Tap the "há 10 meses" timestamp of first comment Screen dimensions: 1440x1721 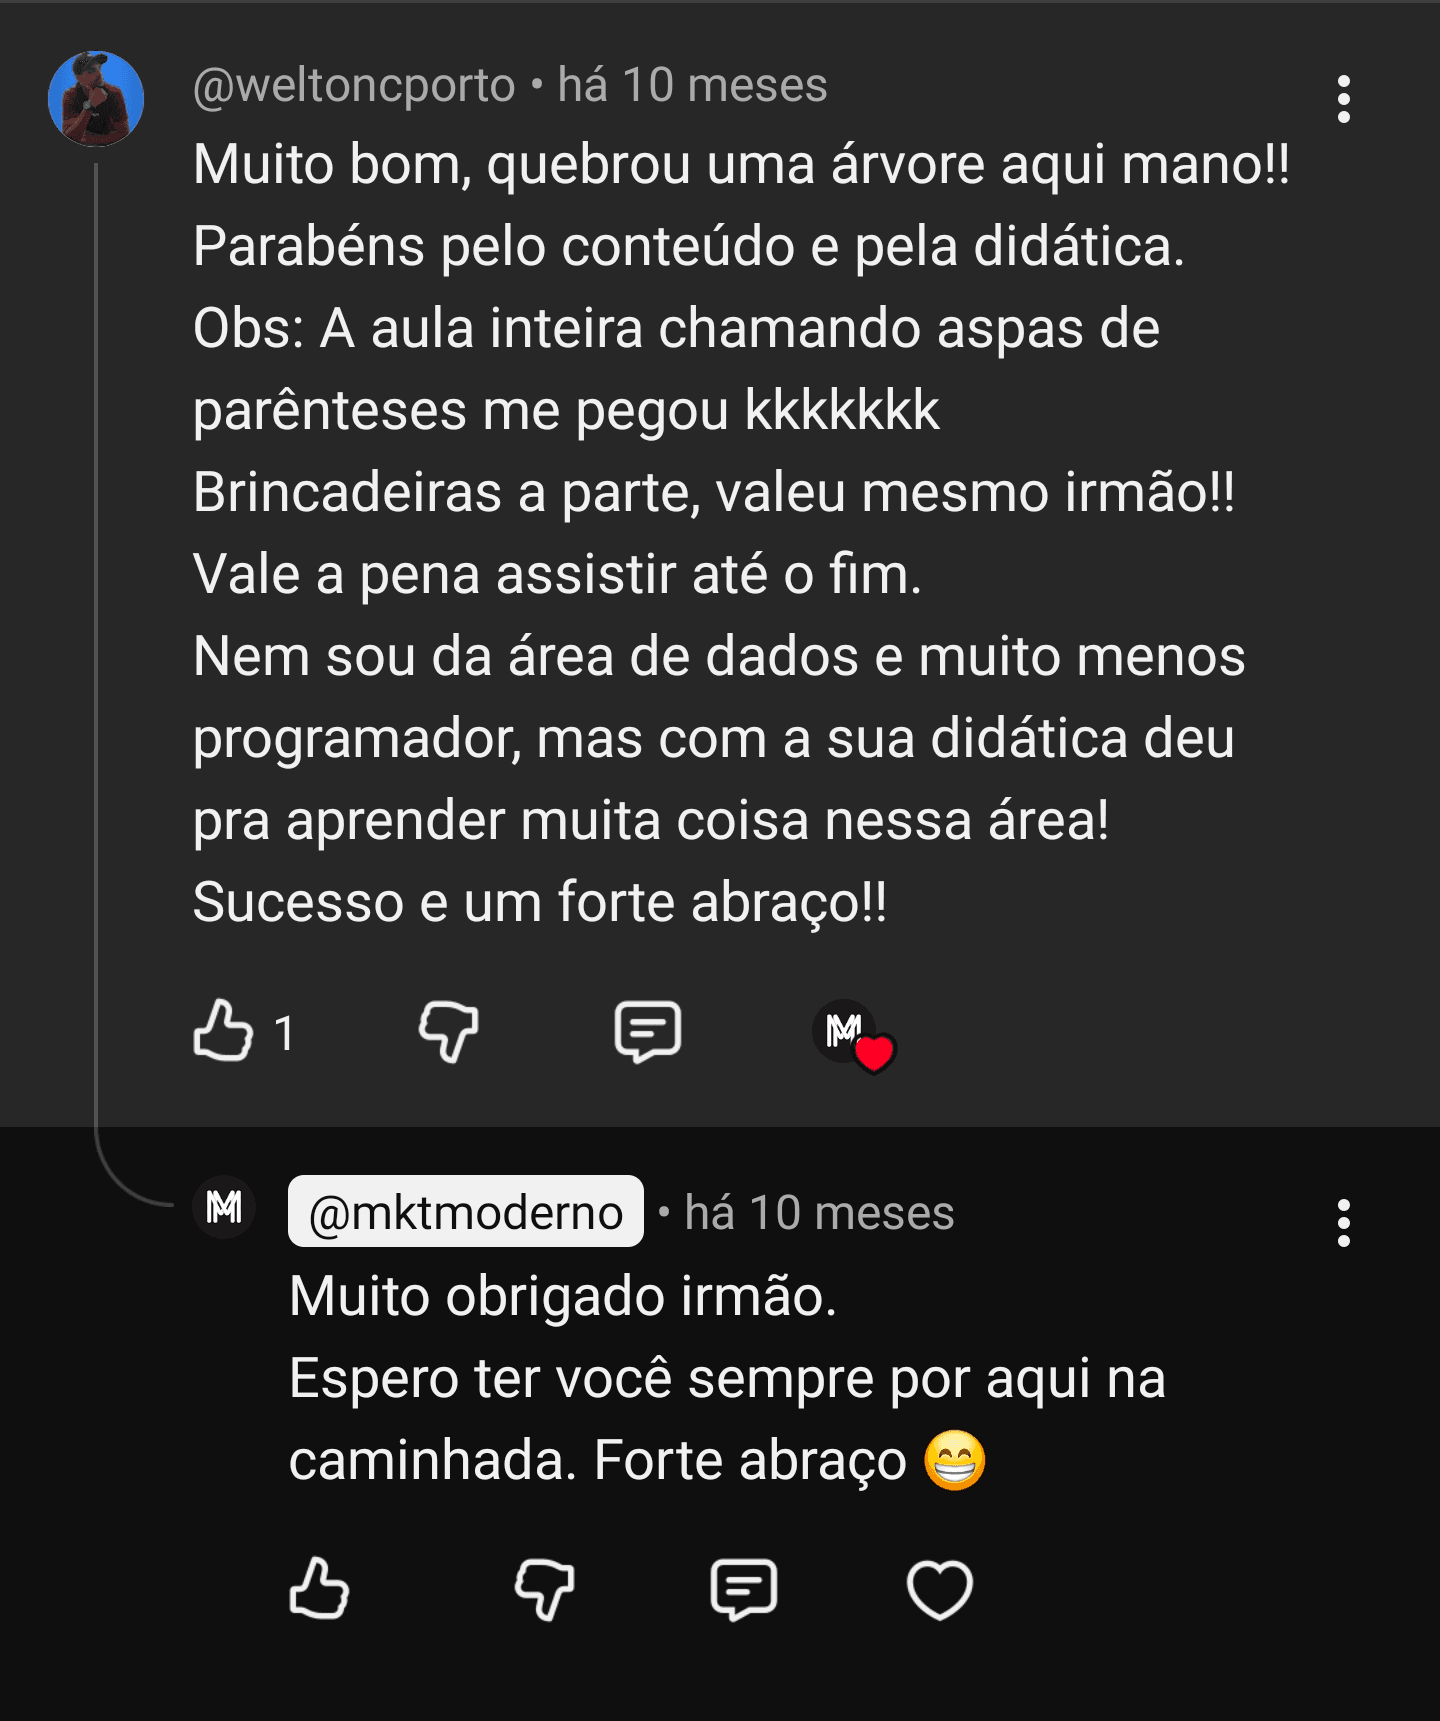(x=692, y=85)
